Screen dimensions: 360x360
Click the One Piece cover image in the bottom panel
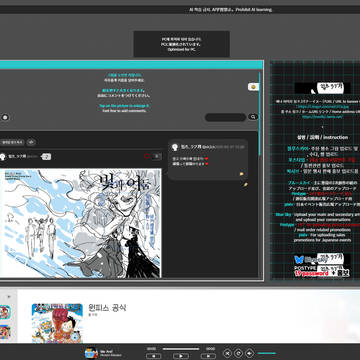pyautogui.click(x=57, y=323)
